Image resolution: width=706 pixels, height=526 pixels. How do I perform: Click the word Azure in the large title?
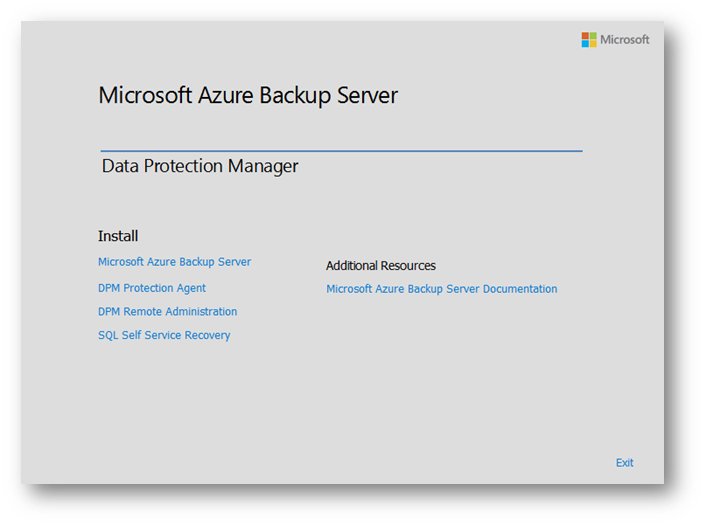click(226, 95)
